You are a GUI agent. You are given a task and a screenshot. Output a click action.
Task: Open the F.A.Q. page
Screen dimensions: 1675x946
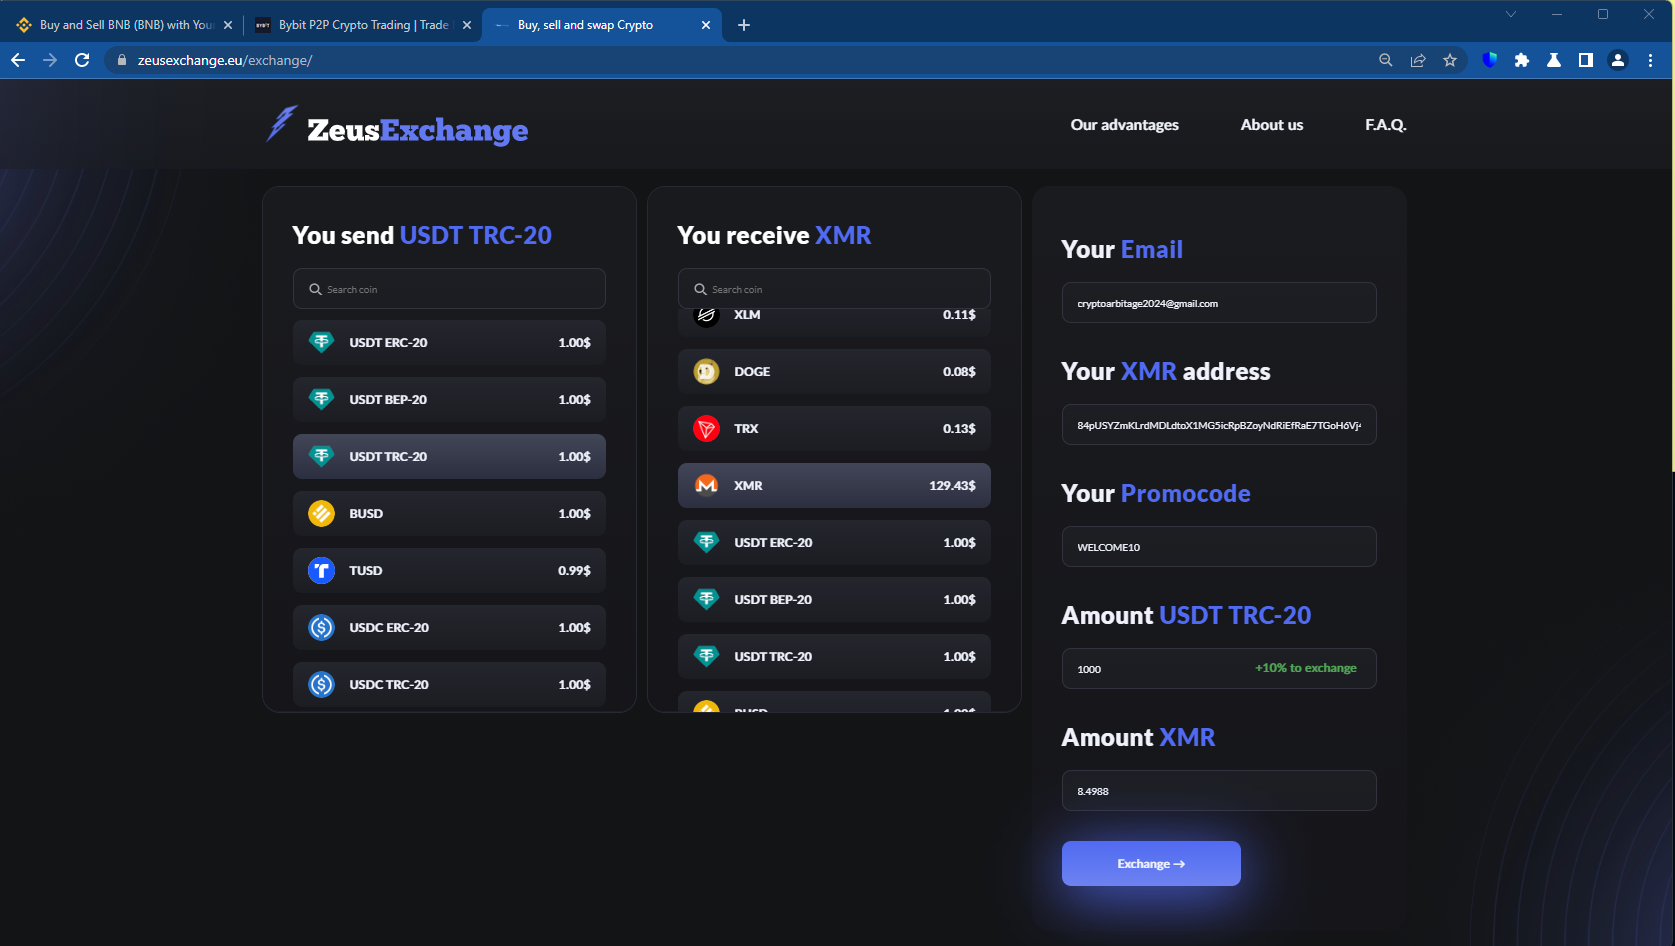click(x=1385, y=124)
